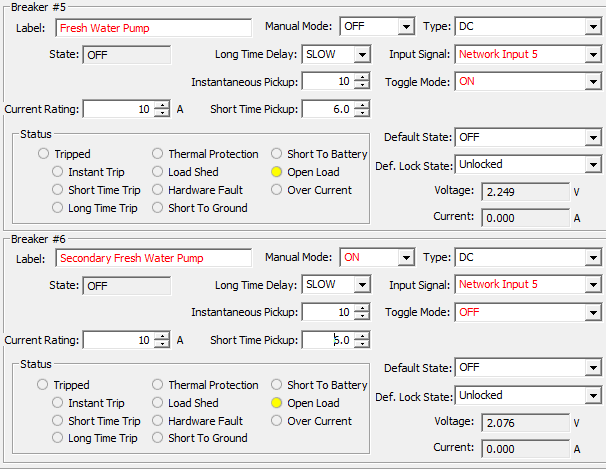
Task: Open Breaker #6 Type dropdown
Action: pos(592,258)
